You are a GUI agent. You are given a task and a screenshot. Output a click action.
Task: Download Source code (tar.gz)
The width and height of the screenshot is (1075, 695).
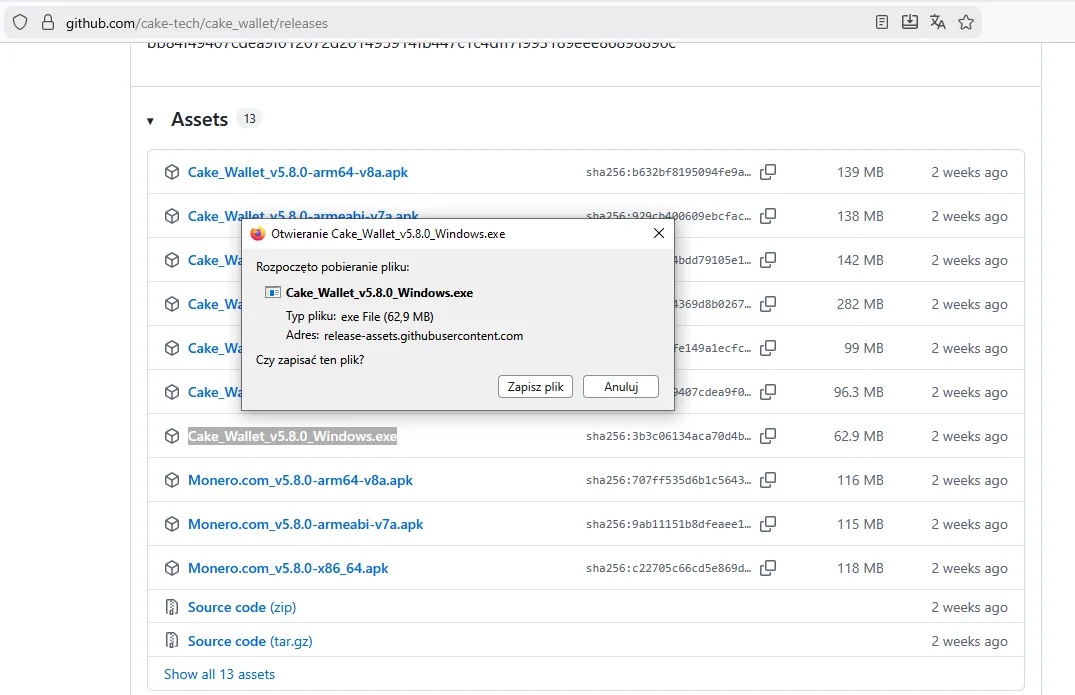[x=250, y=641]
